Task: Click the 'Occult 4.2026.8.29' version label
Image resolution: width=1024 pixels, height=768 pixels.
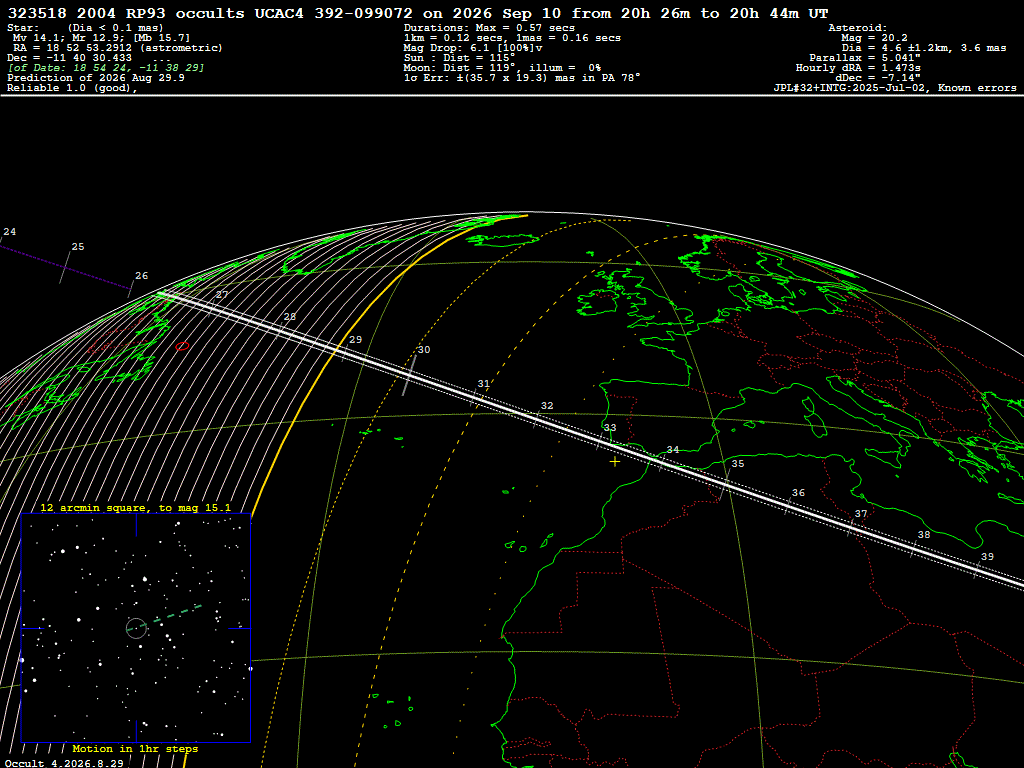Action: click(64, 763)
